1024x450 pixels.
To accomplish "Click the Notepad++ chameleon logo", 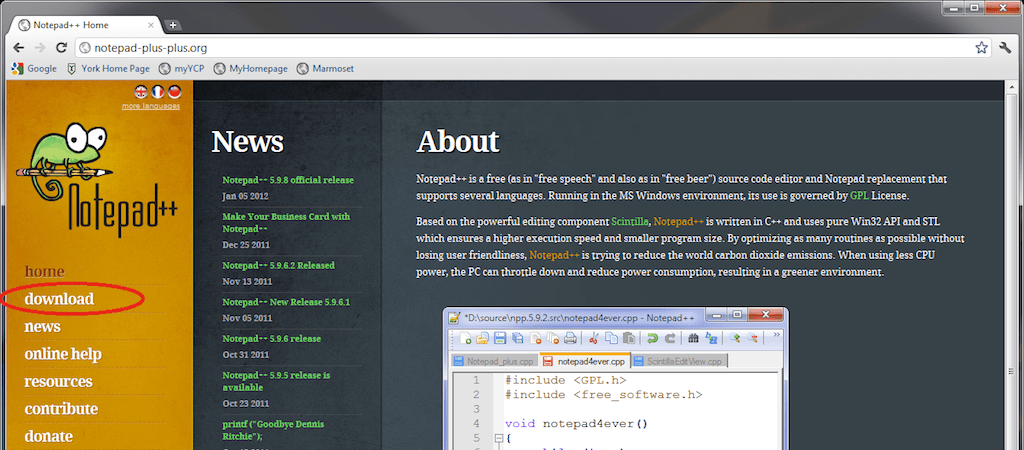I will (97, 178).
